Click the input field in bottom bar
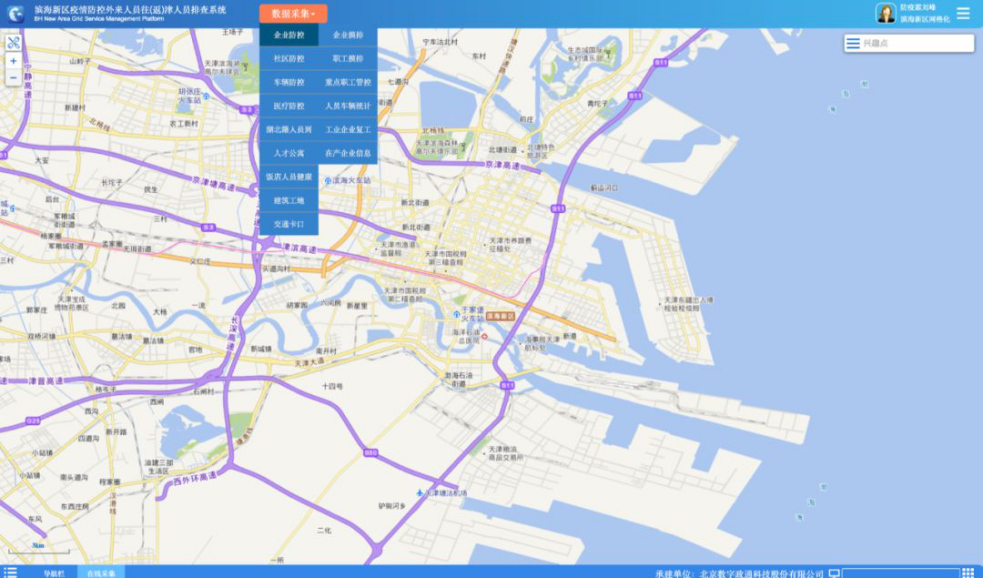 900,573
